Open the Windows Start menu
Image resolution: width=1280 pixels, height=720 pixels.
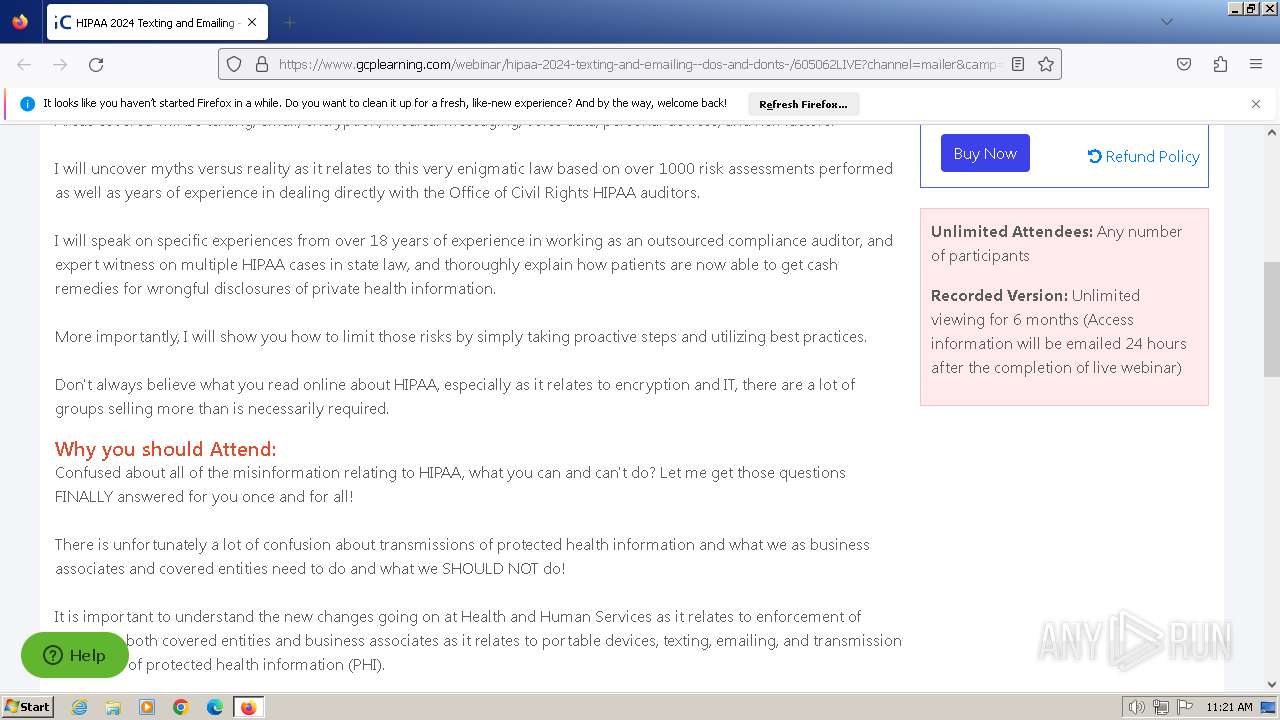[27, 707]
